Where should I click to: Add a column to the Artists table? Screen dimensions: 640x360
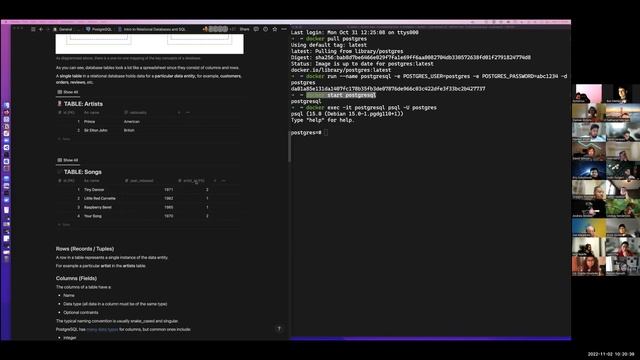[x=179, y=113]
